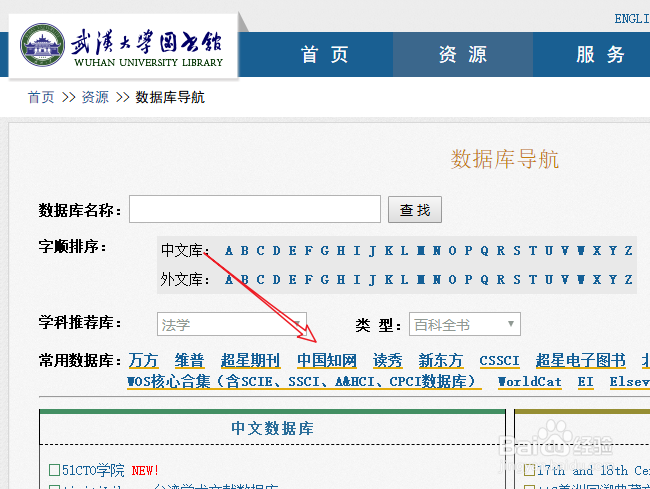Open the 首页 navigation tab

coord(324,55)
